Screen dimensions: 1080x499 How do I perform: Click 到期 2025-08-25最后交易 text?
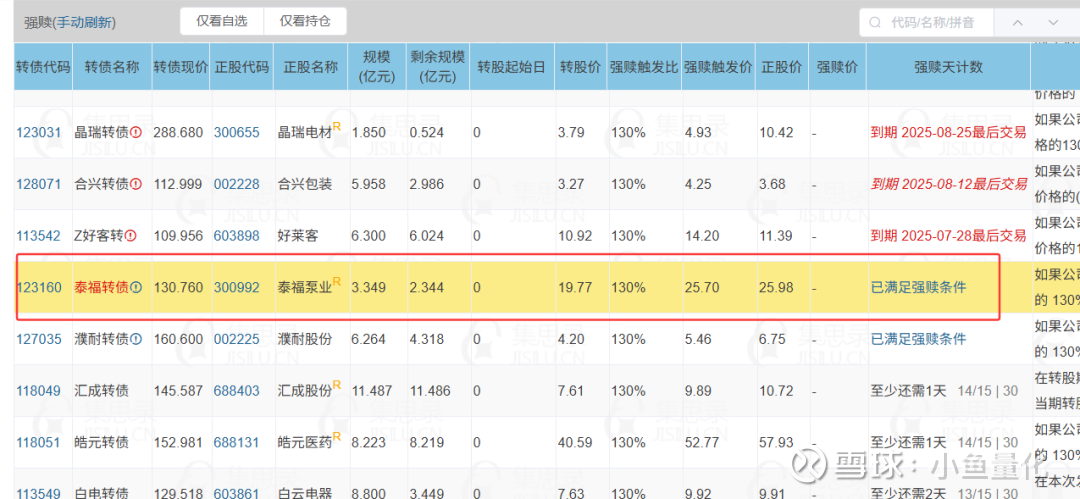(x=948, y=132)
